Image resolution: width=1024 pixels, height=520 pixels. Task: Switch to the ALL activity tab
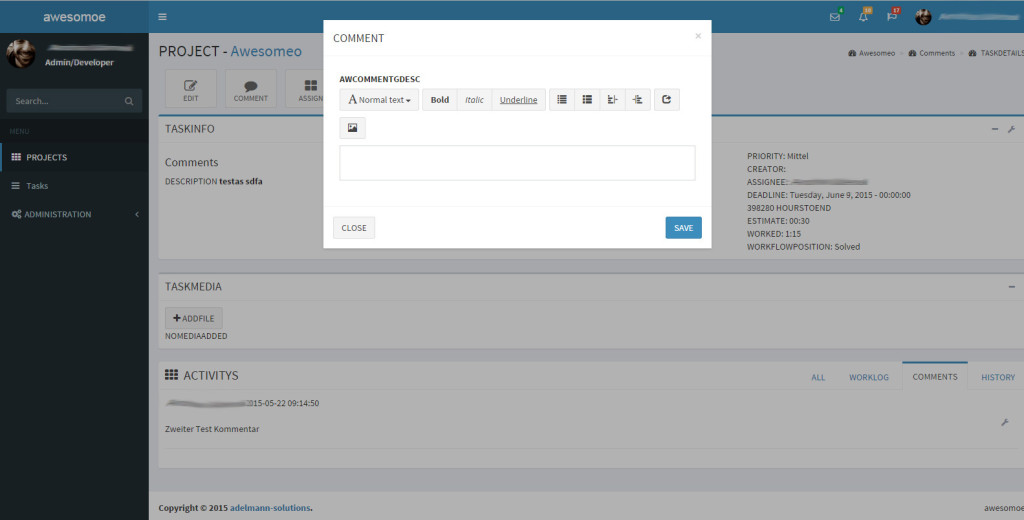818,378
